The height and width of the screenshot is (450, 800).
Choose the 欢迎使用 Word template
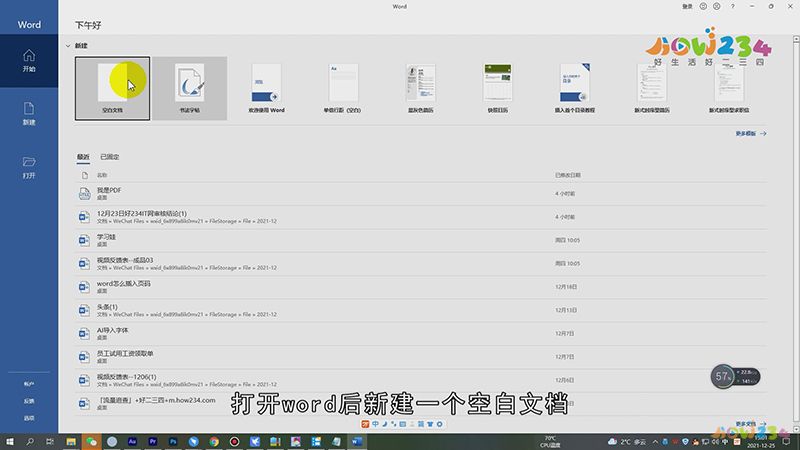click(266, 88)
